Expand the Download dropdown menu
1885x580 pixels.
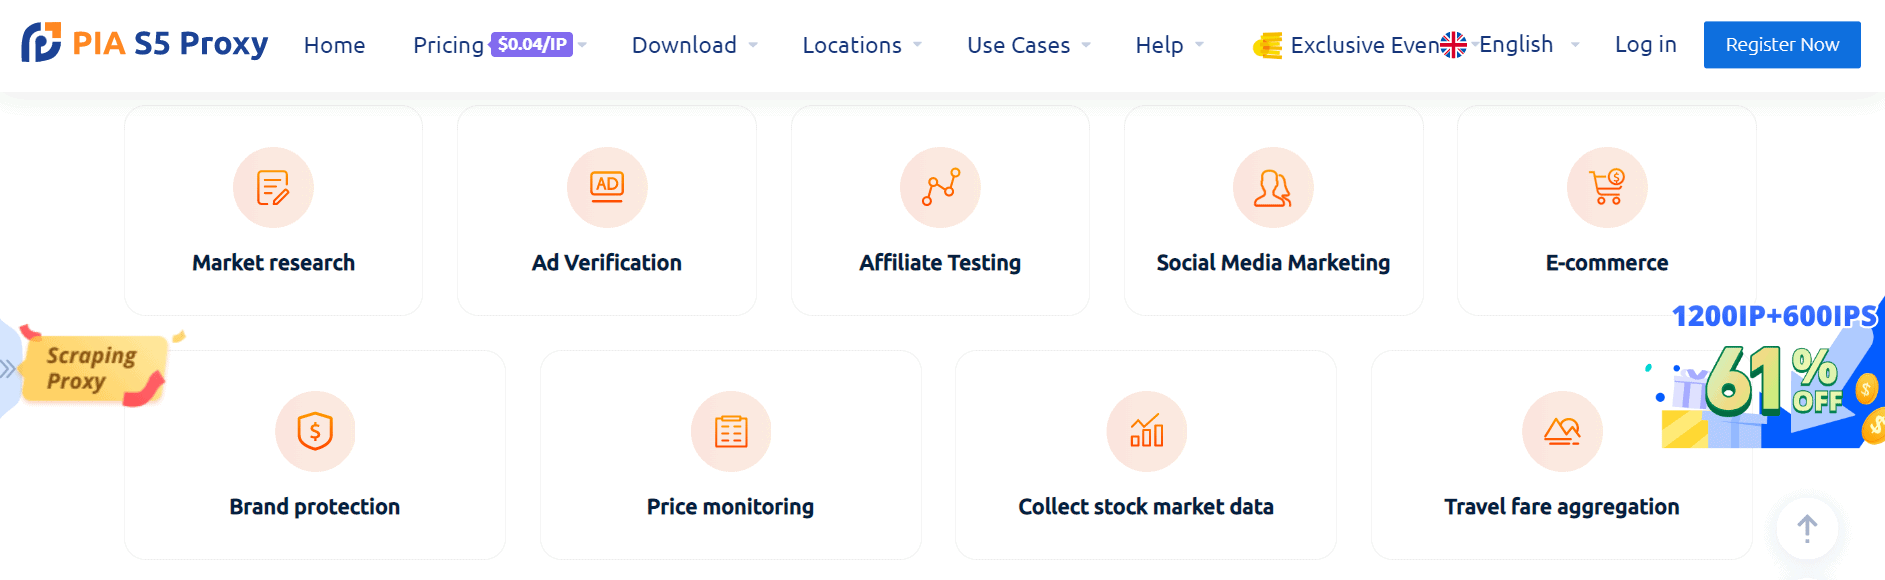click(694, 45)
